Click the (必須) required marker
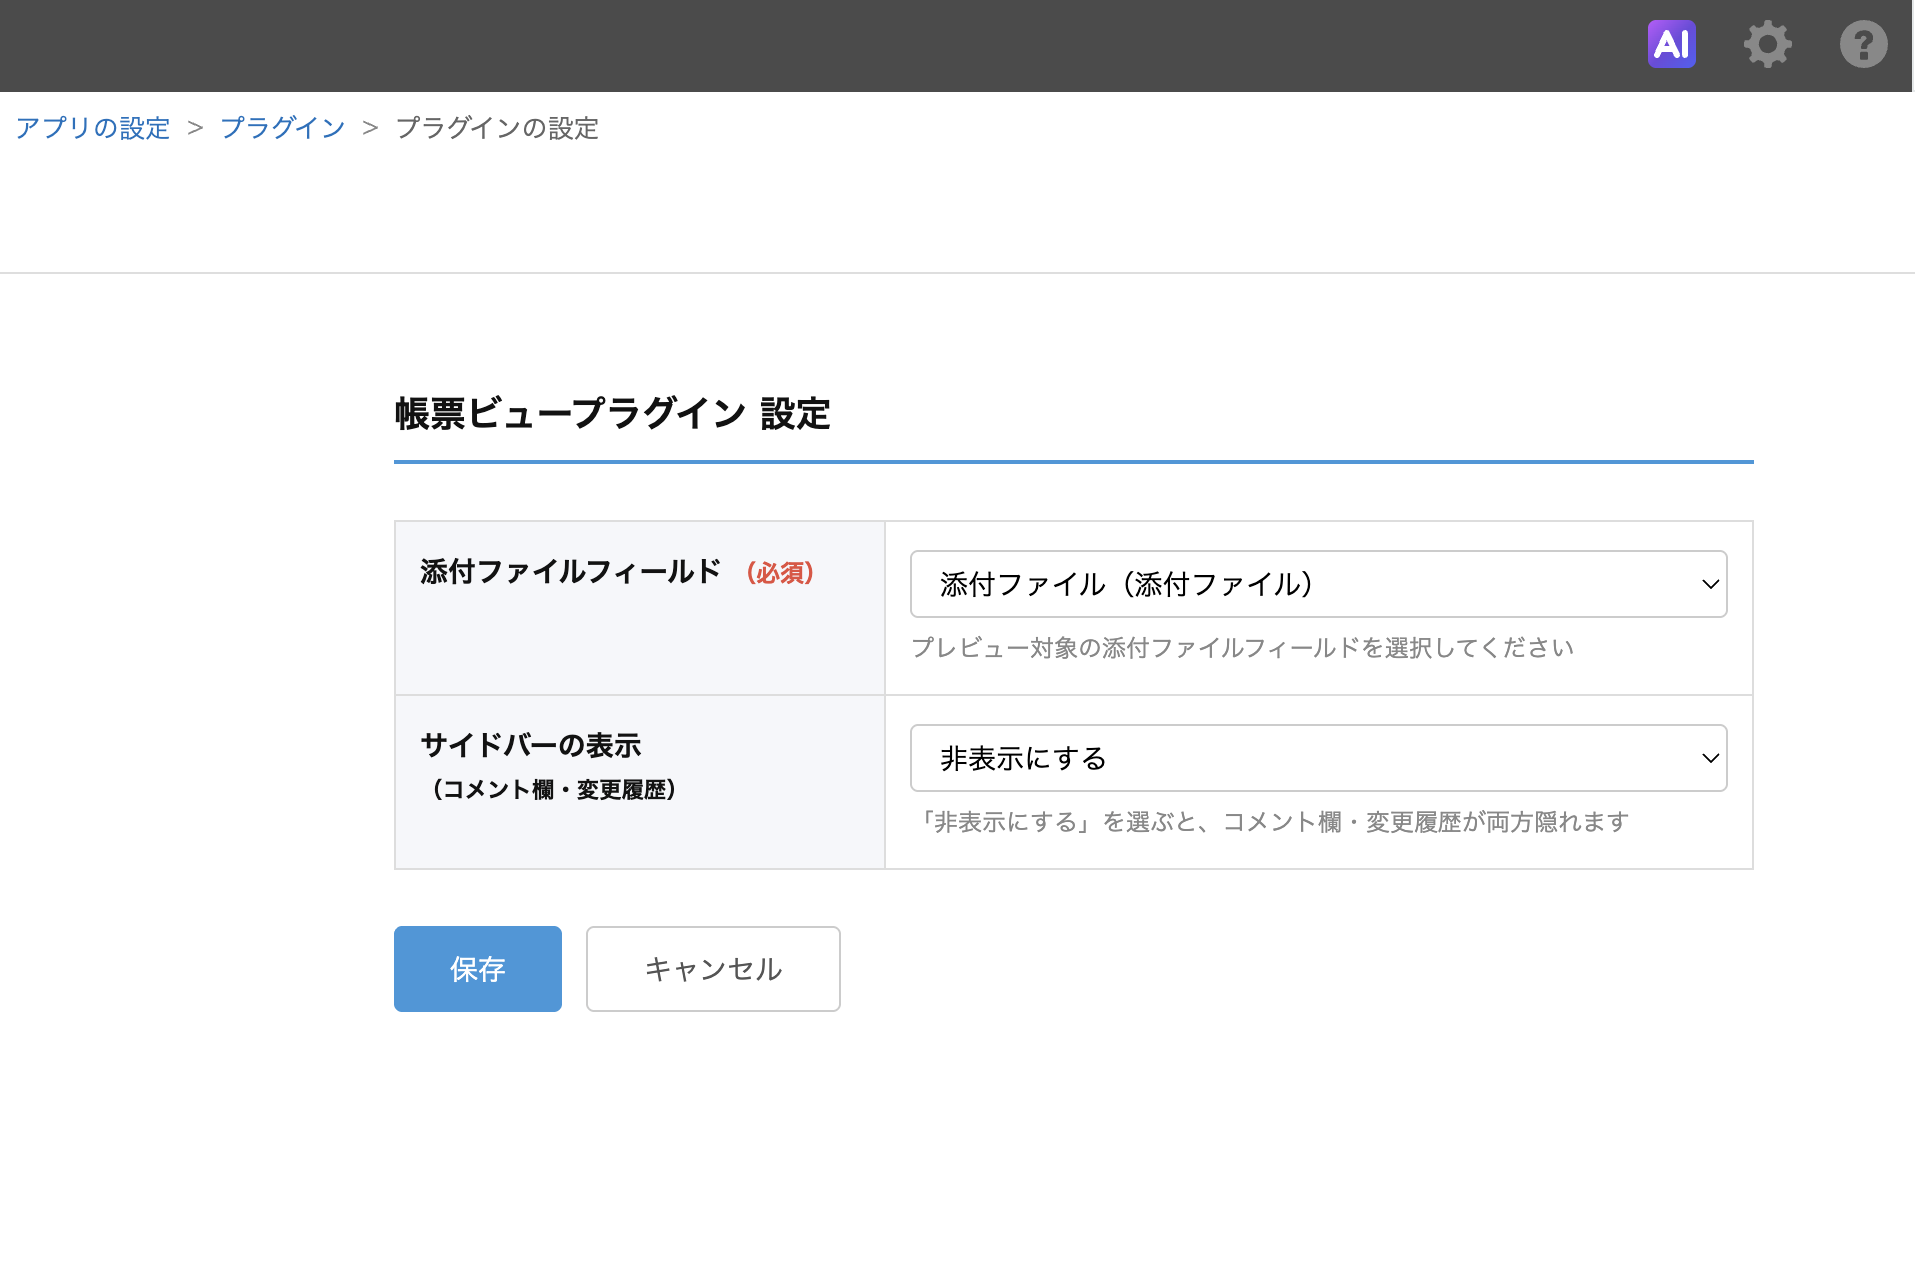 pyautogui.click(x=780, y=573)
